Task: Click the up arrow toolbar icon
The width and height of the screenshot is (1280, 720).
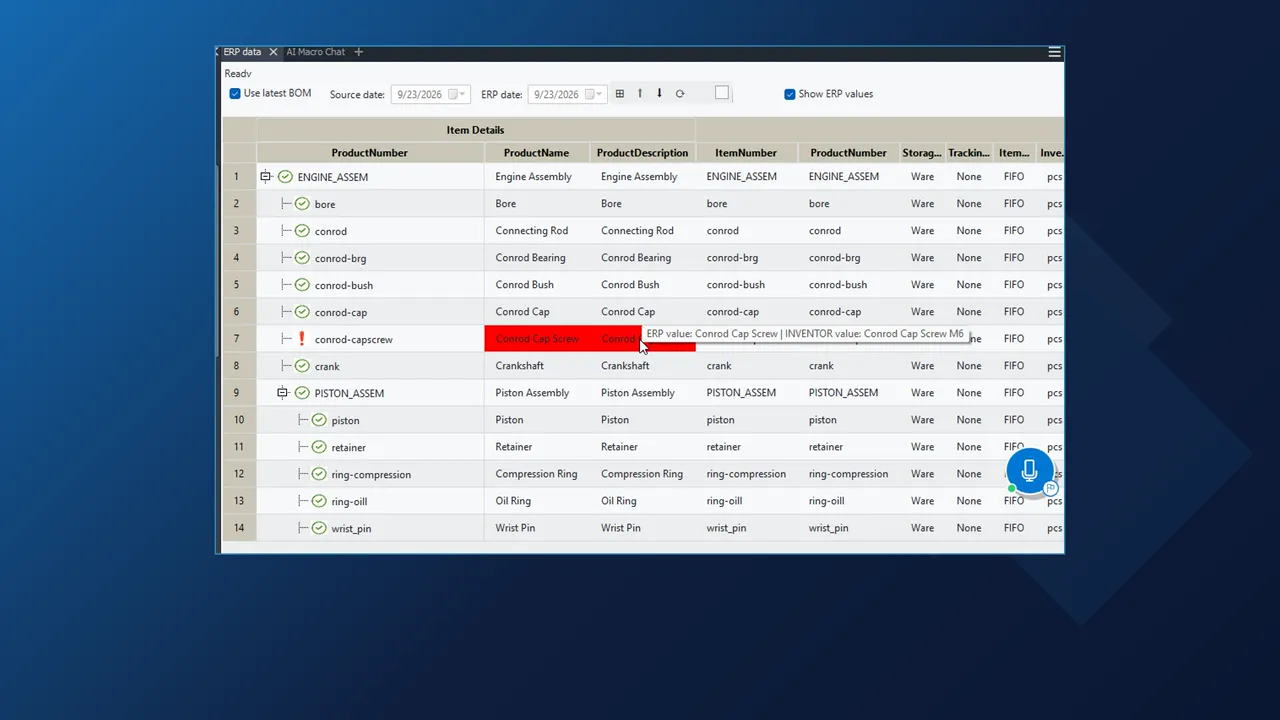Action: tap(640, 94)
